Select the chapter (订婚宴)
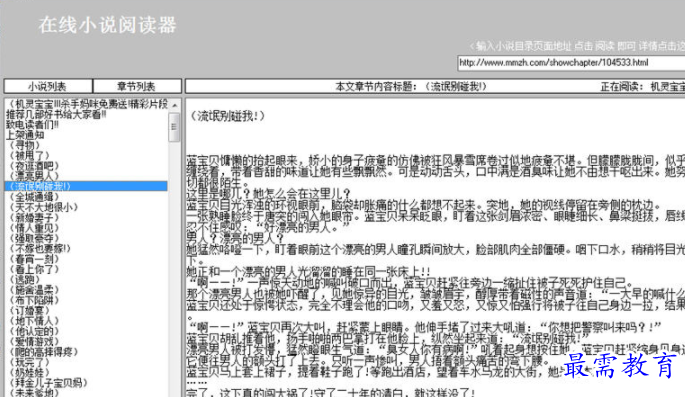The height and width of the screenshot is (397, 685). point(30,311)
